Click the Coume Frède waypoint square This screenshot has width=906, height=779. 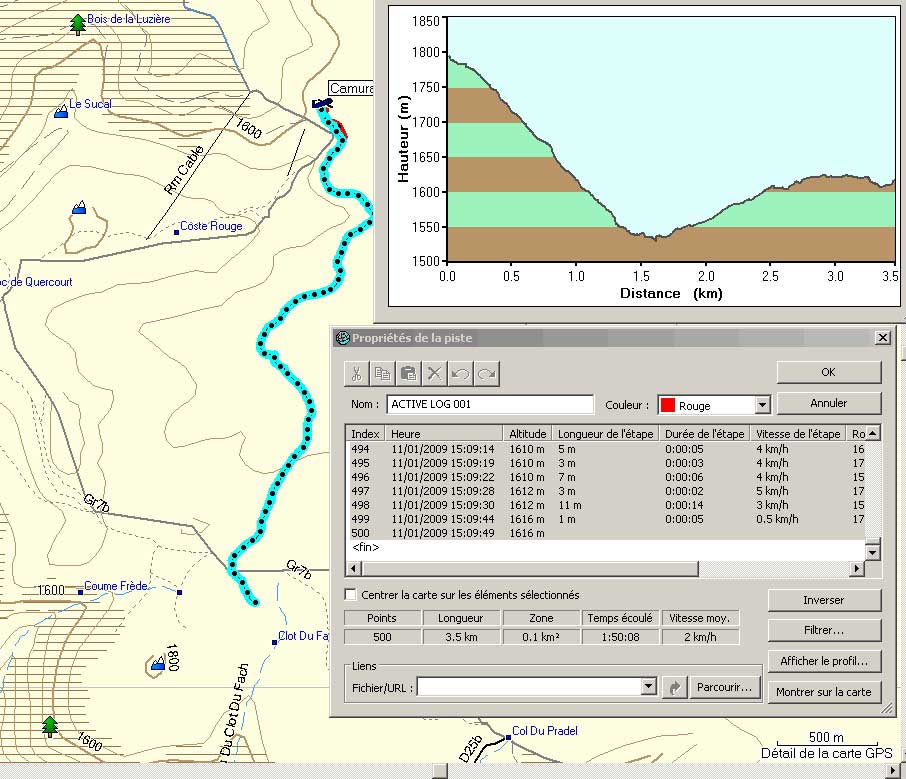pos(80,592)
